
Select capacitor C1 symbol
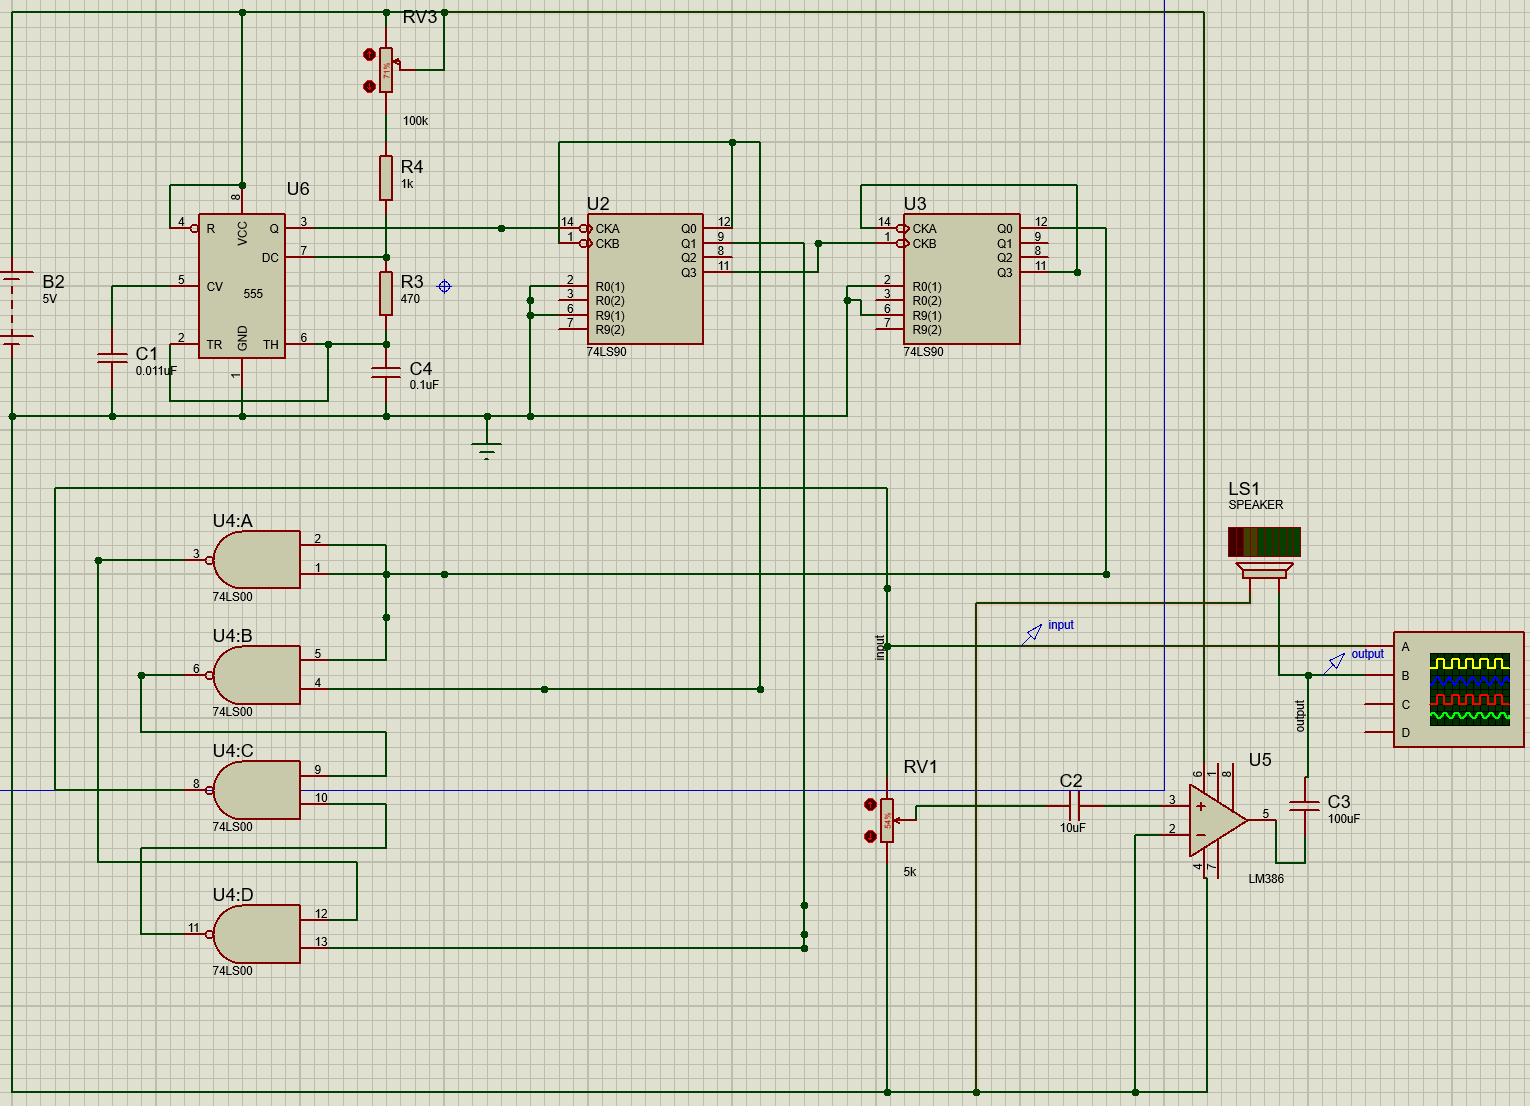point(112,358)
